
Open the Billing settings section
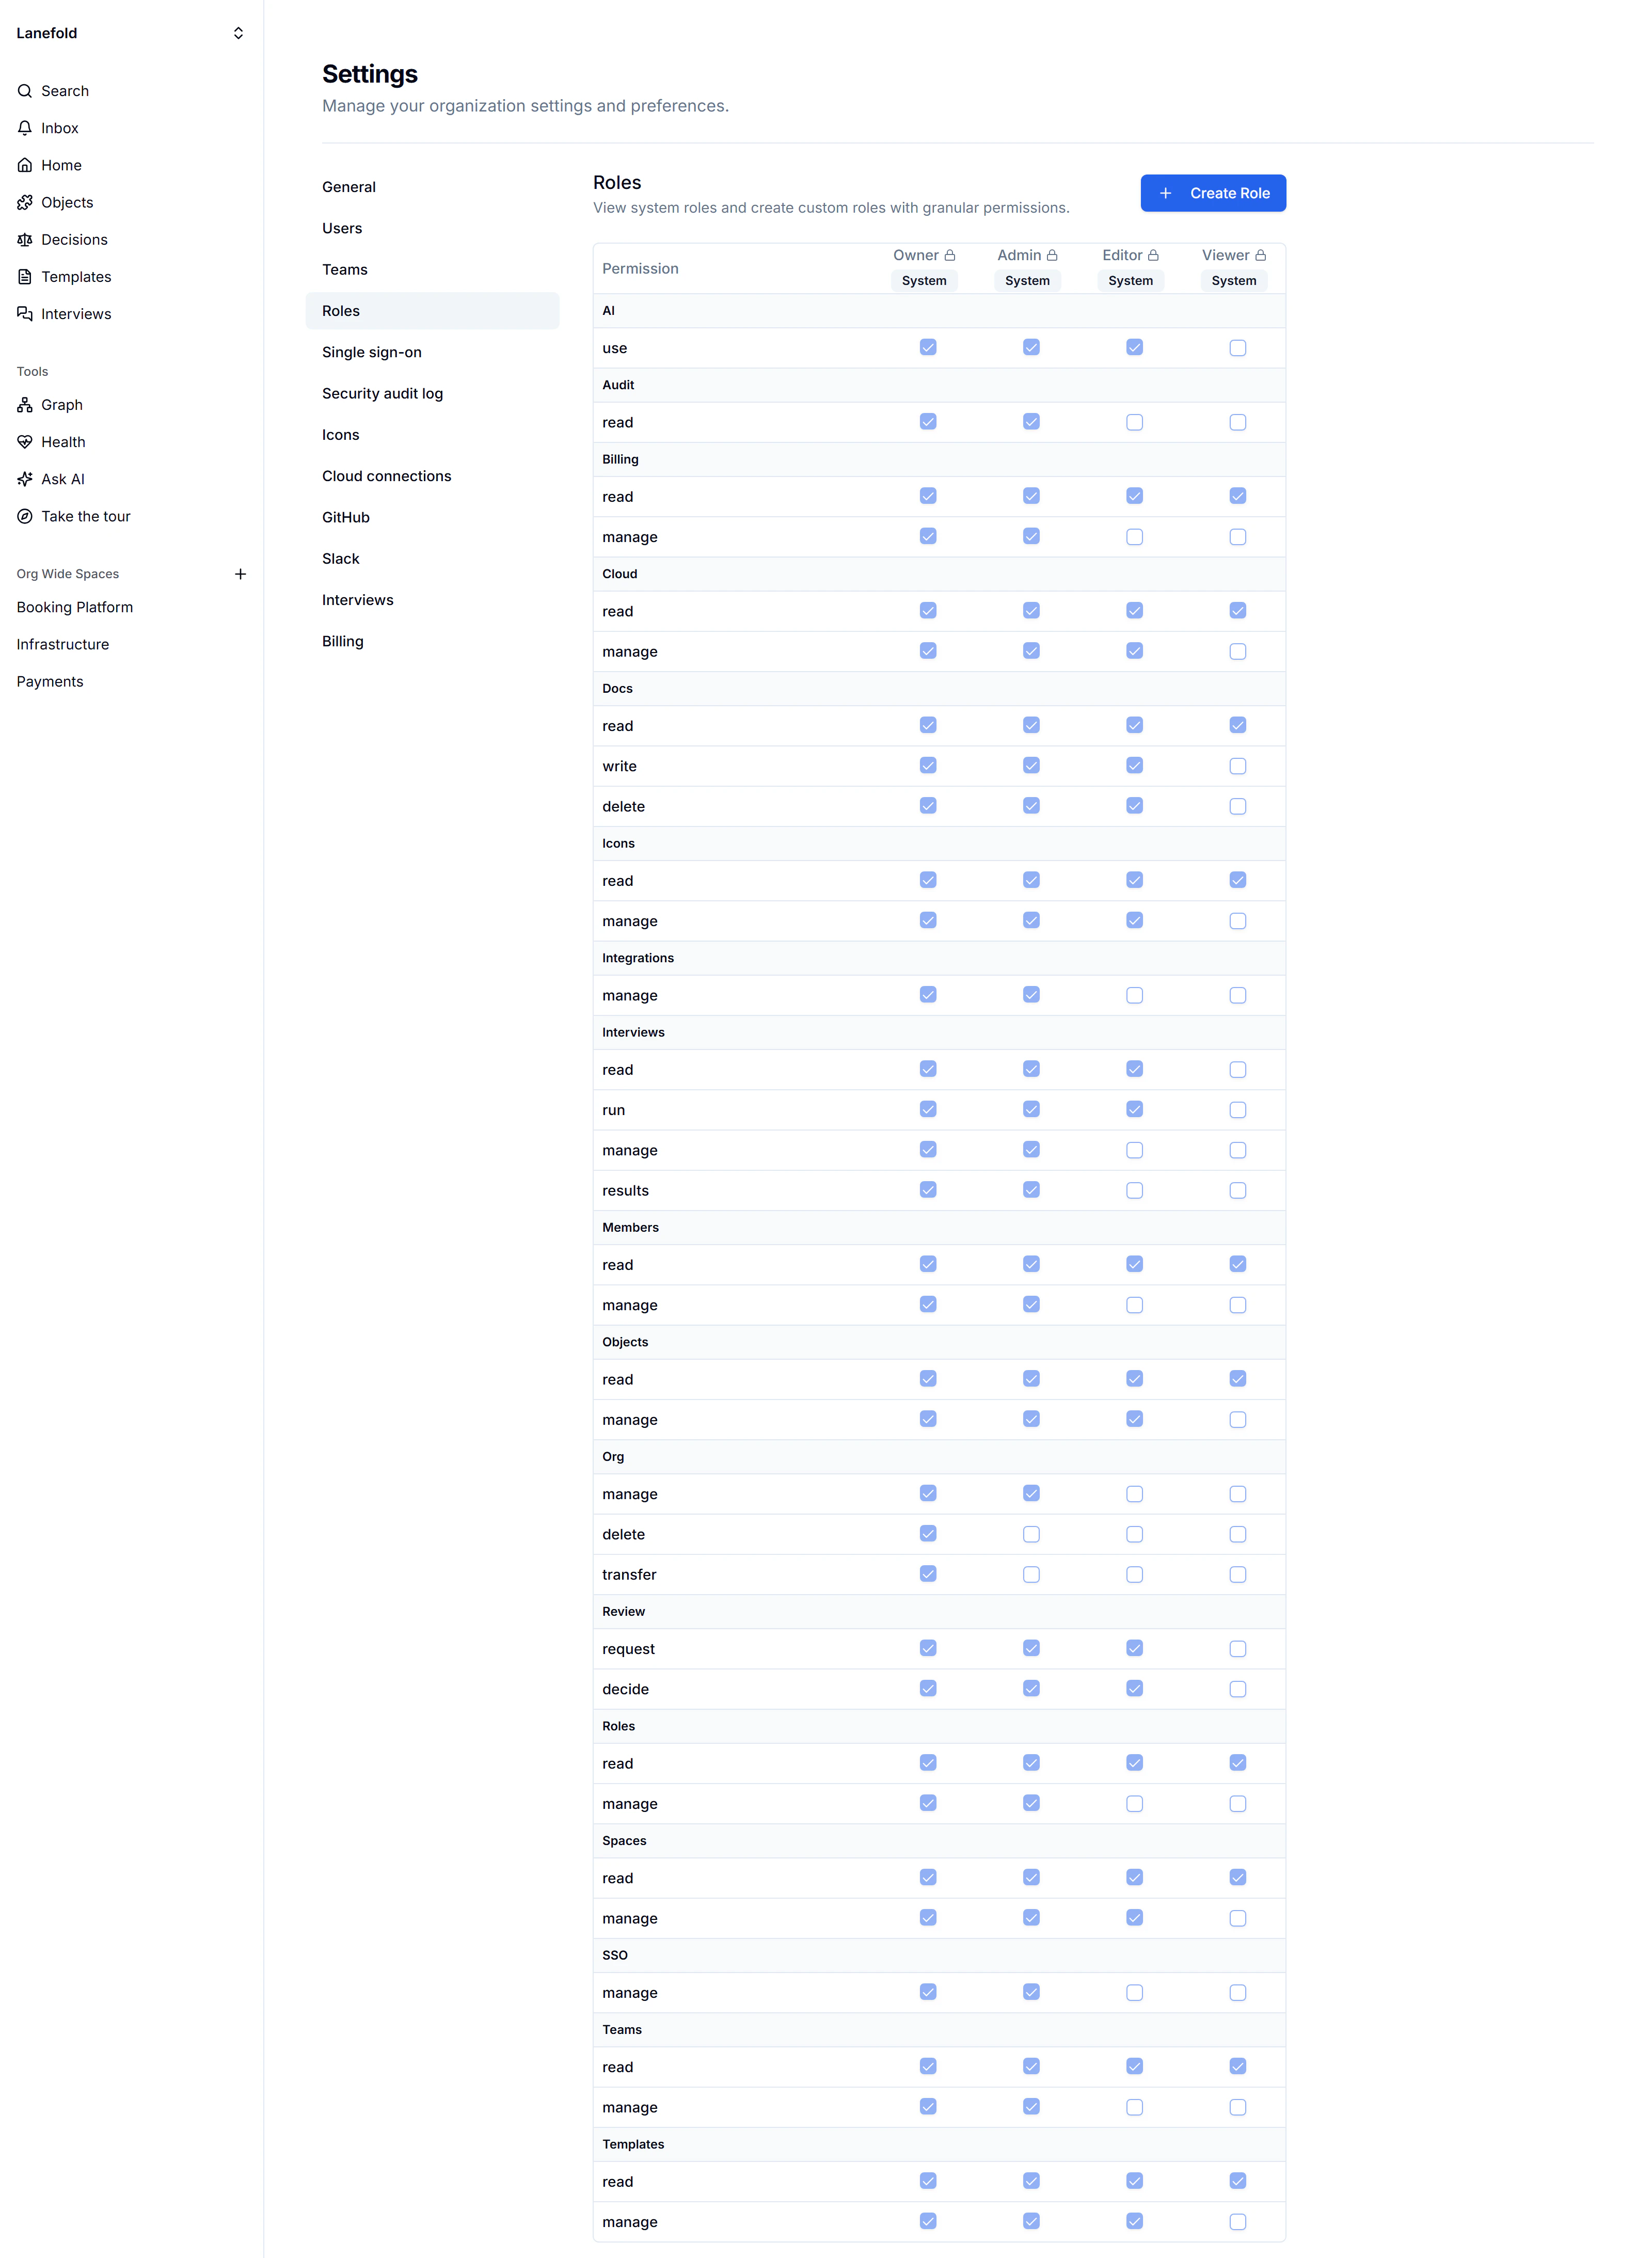click(x=432, y=642)
